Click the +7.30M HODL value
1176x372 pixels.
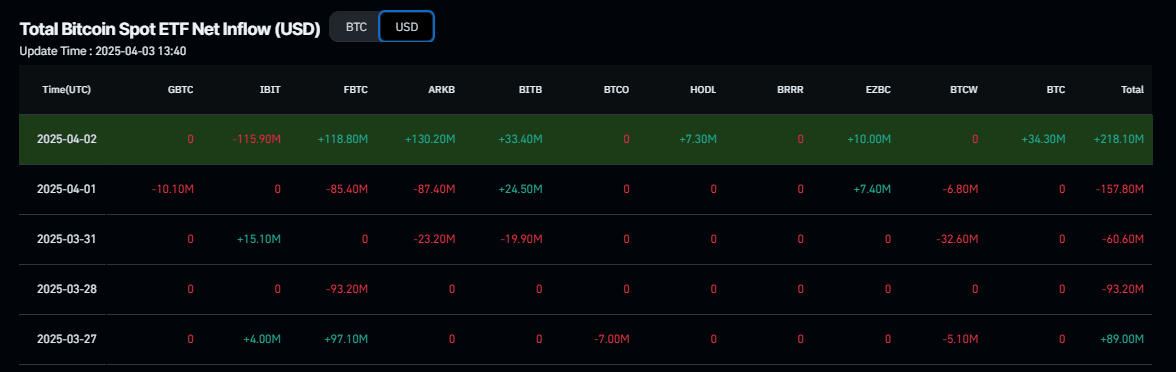point(697,140)
